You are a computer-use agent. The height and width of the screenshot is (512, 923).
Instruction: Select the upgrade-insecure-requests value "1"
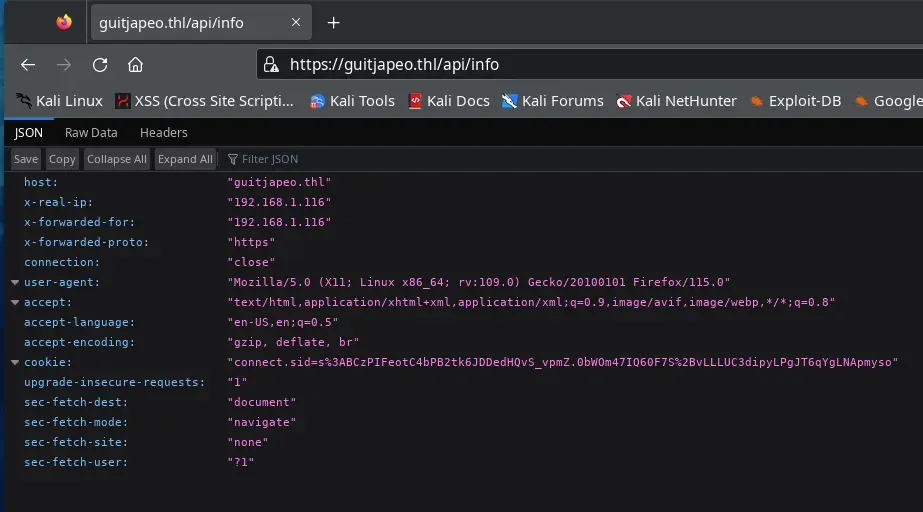pos(237,383)
